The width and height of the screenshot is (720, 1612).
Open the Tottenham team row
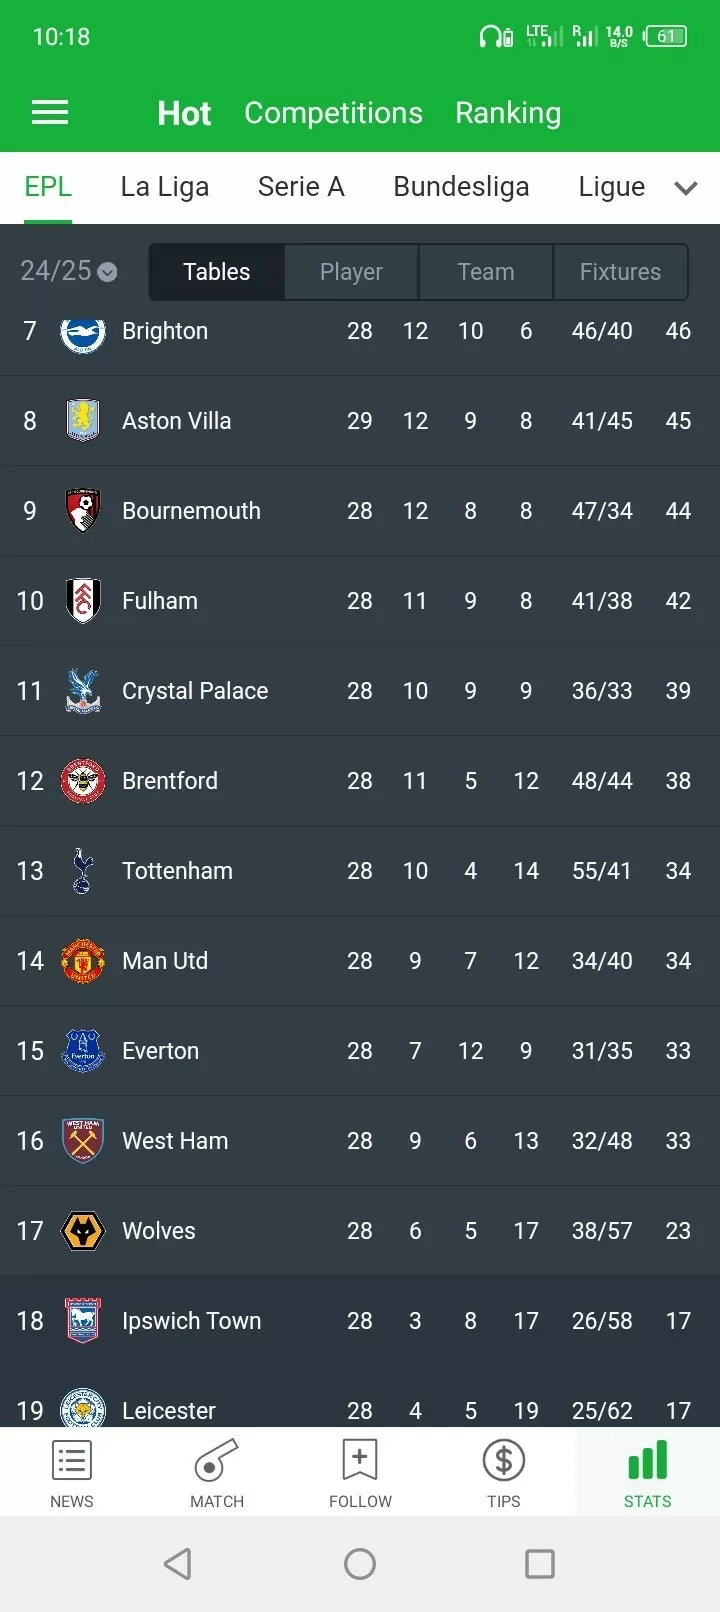[360, 871]
